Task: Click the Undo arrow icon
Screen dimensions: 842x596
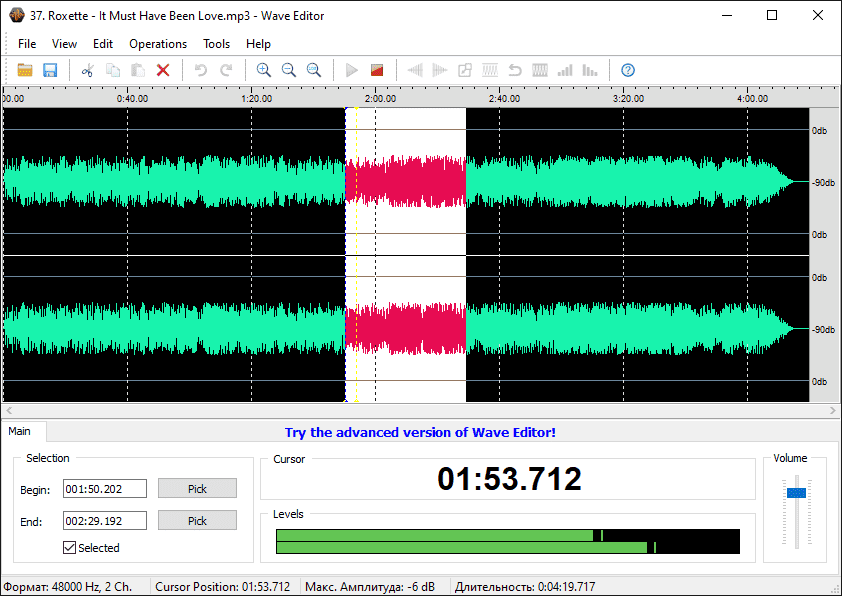Action: [x=201, y=70]
